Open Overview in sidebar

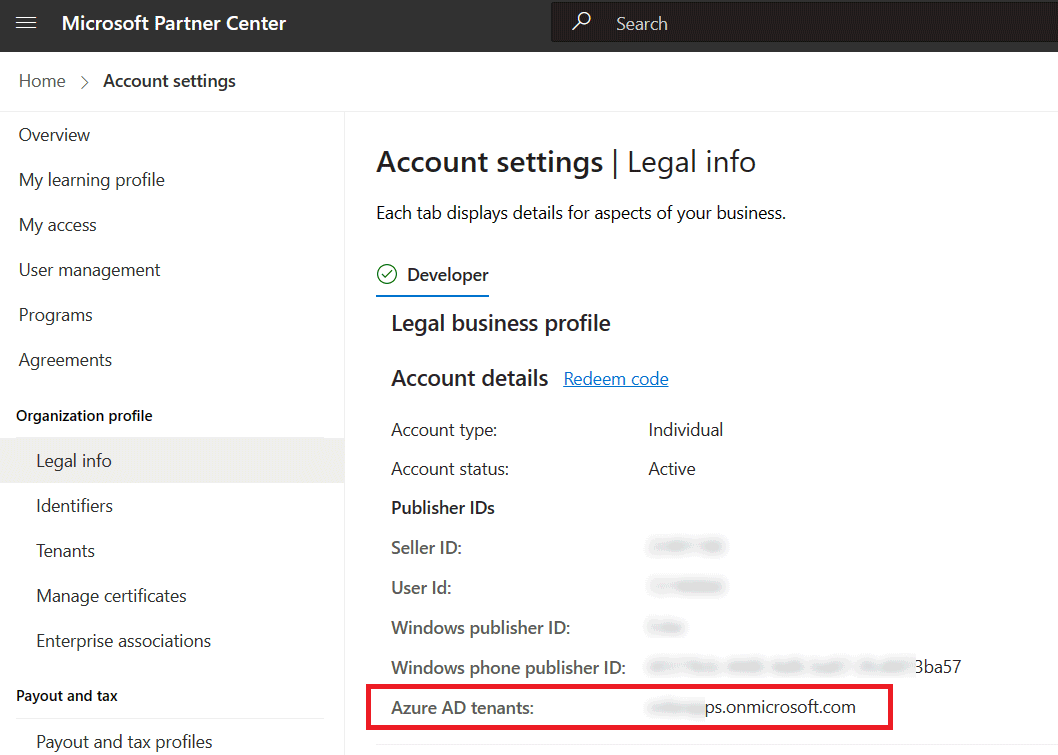[54, 135]
